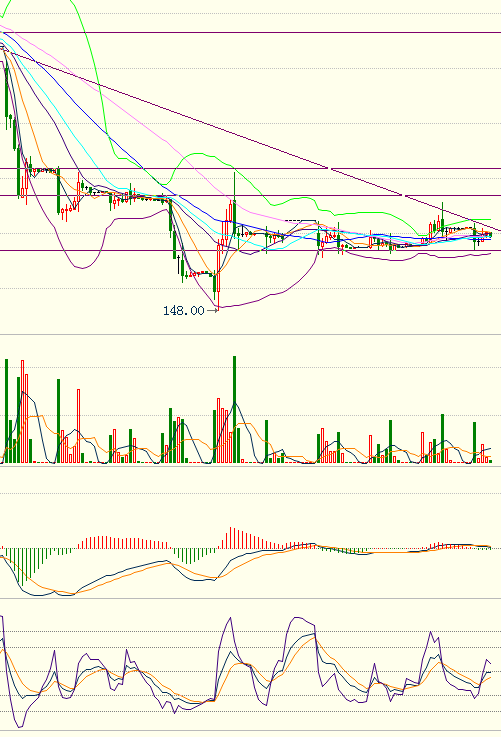
Task: Click the topmost horizontal purple line
Action: (250, 32)
